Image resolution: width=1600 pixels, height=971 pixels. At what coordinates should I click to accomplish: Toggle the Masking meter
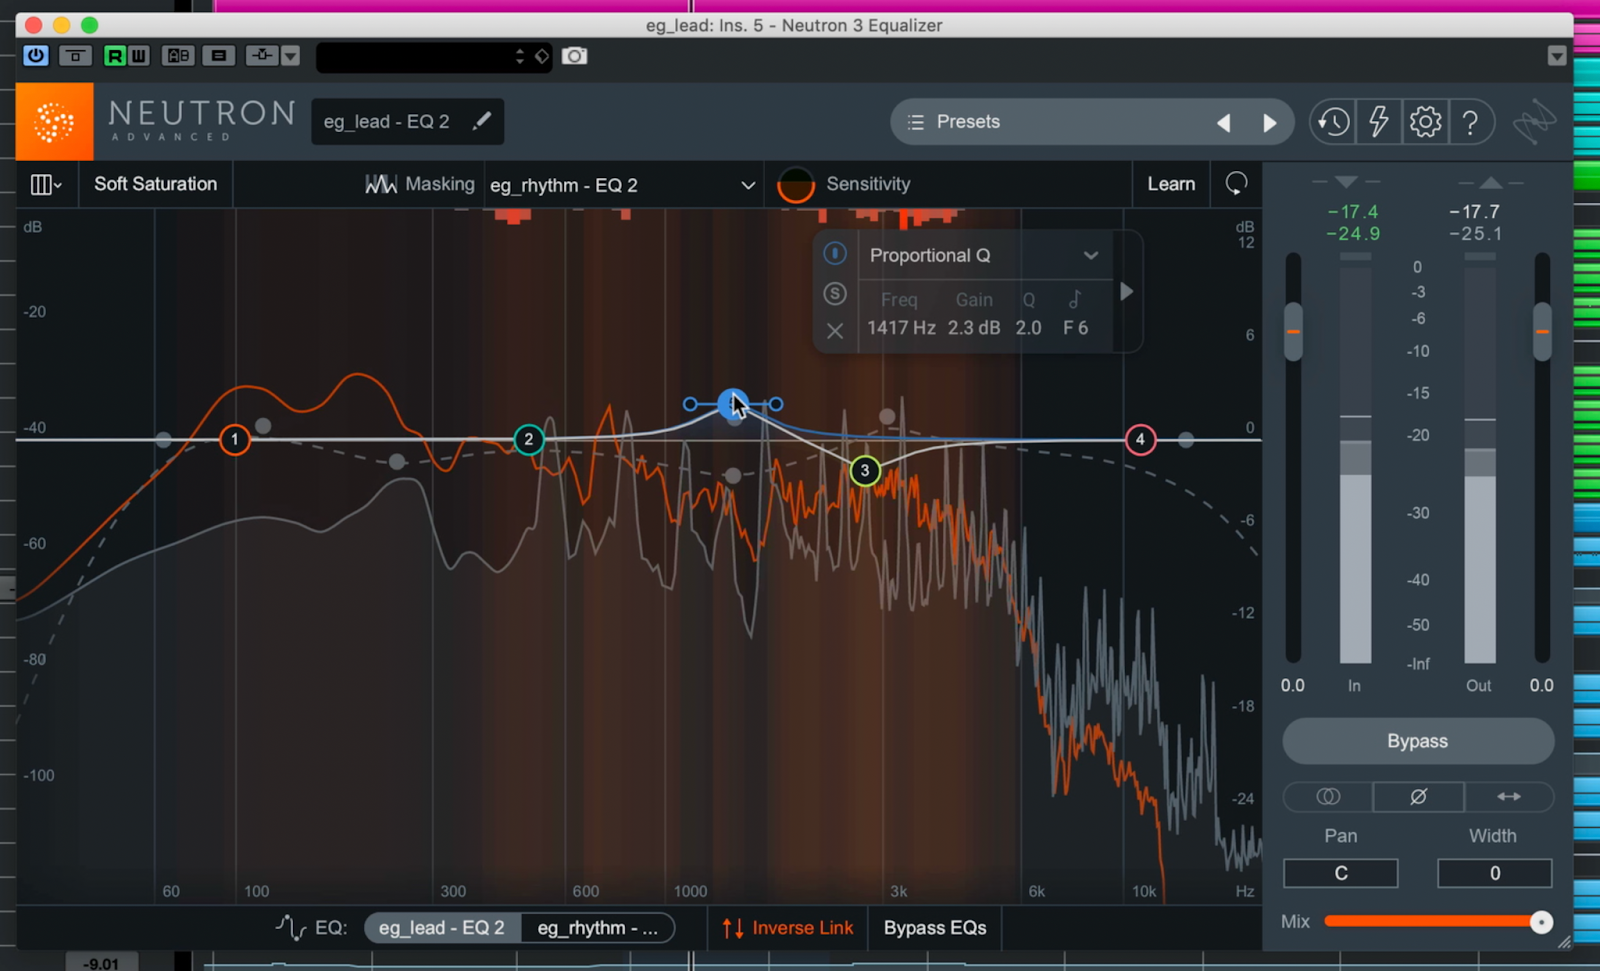(x=420, y=184)
